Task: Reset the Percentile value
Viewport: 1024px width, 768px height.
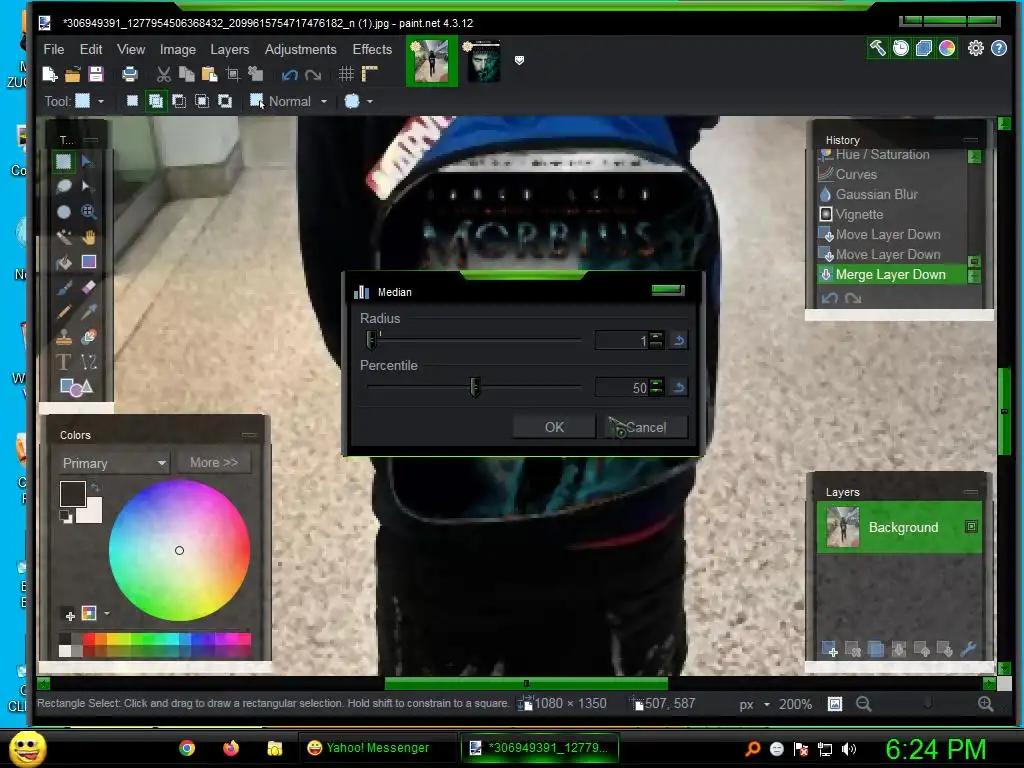Action: pyautogui.click(x=679, y=387)
